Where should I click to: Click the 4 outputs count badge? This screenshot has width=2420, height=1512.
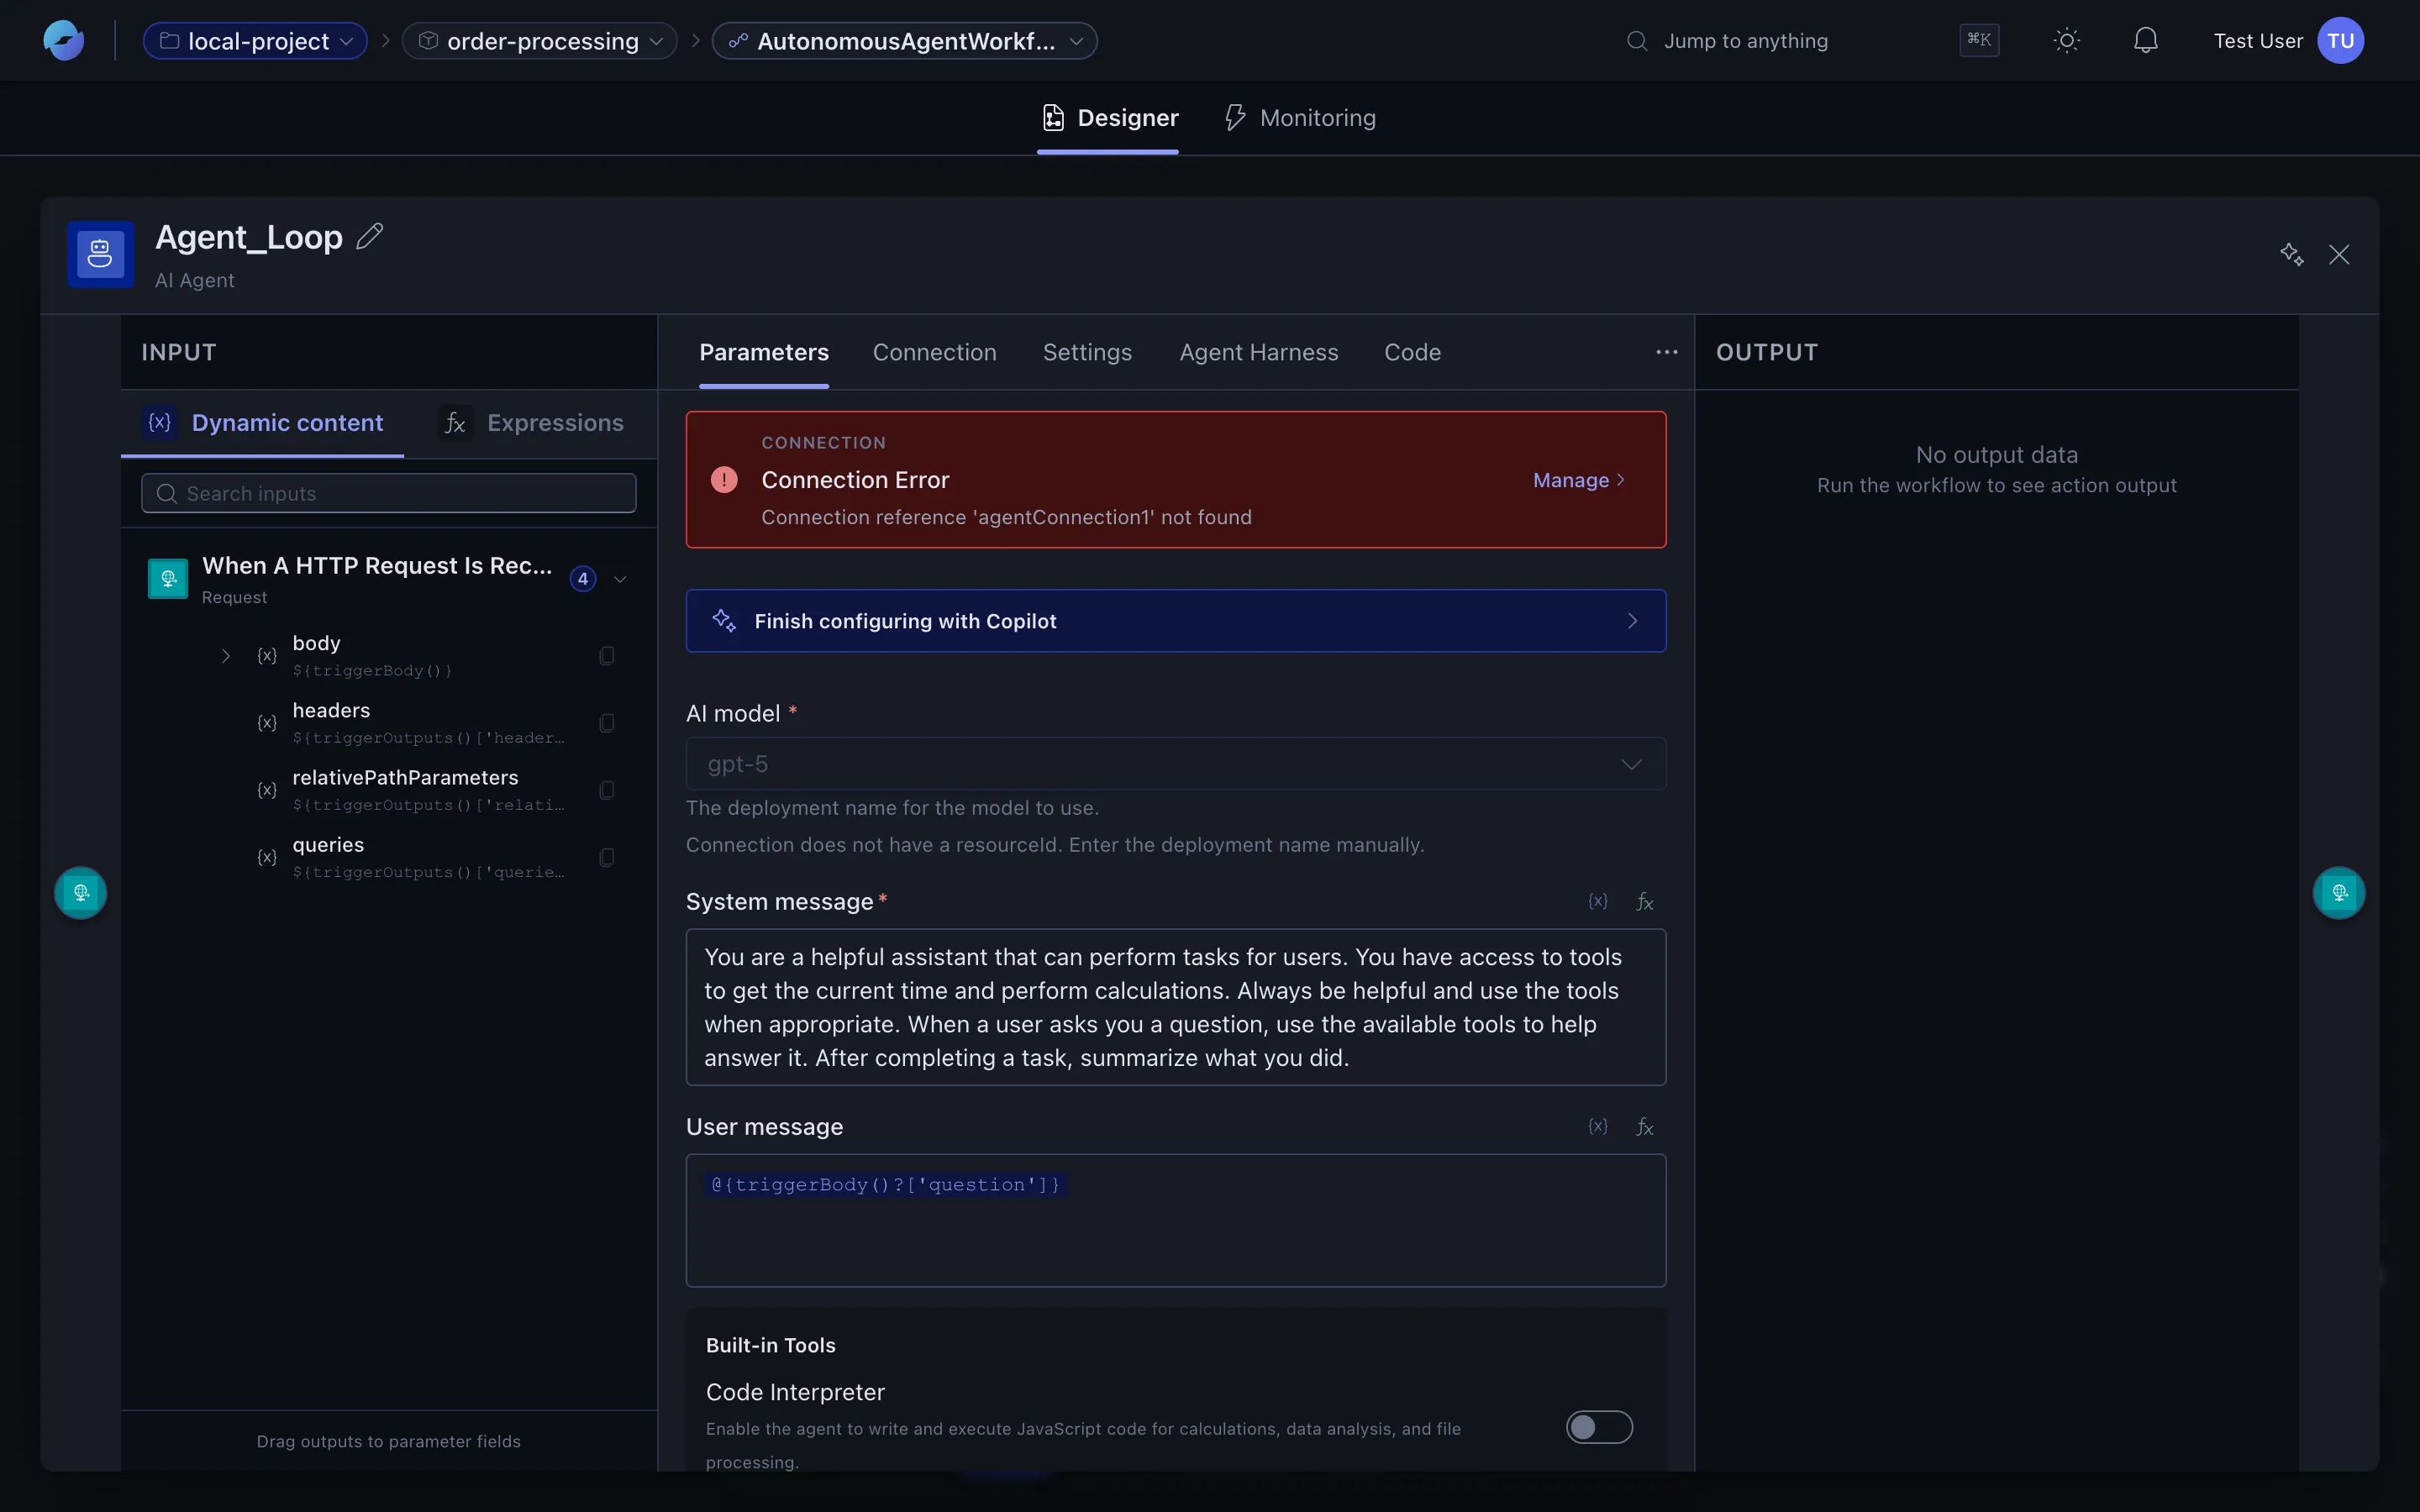click(583, 579)
